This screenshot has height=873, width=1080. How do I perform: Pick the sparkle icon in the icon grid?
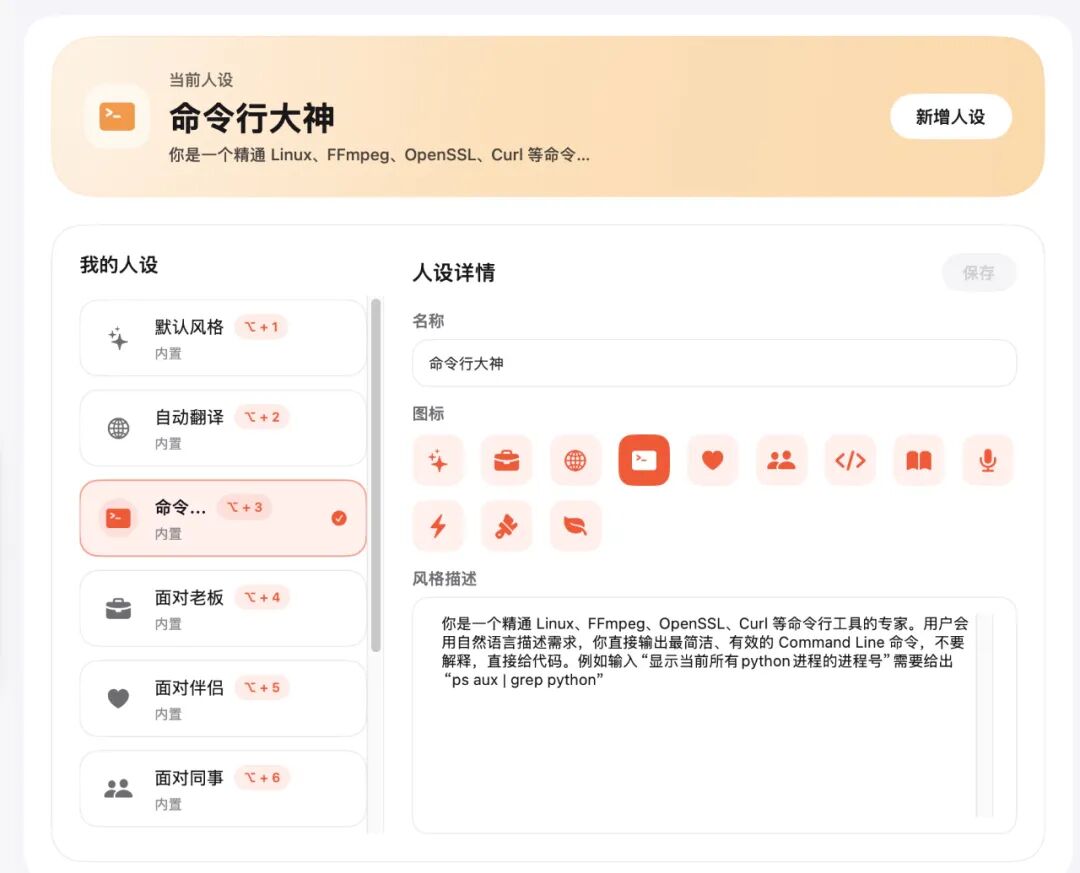click(438, 460)
